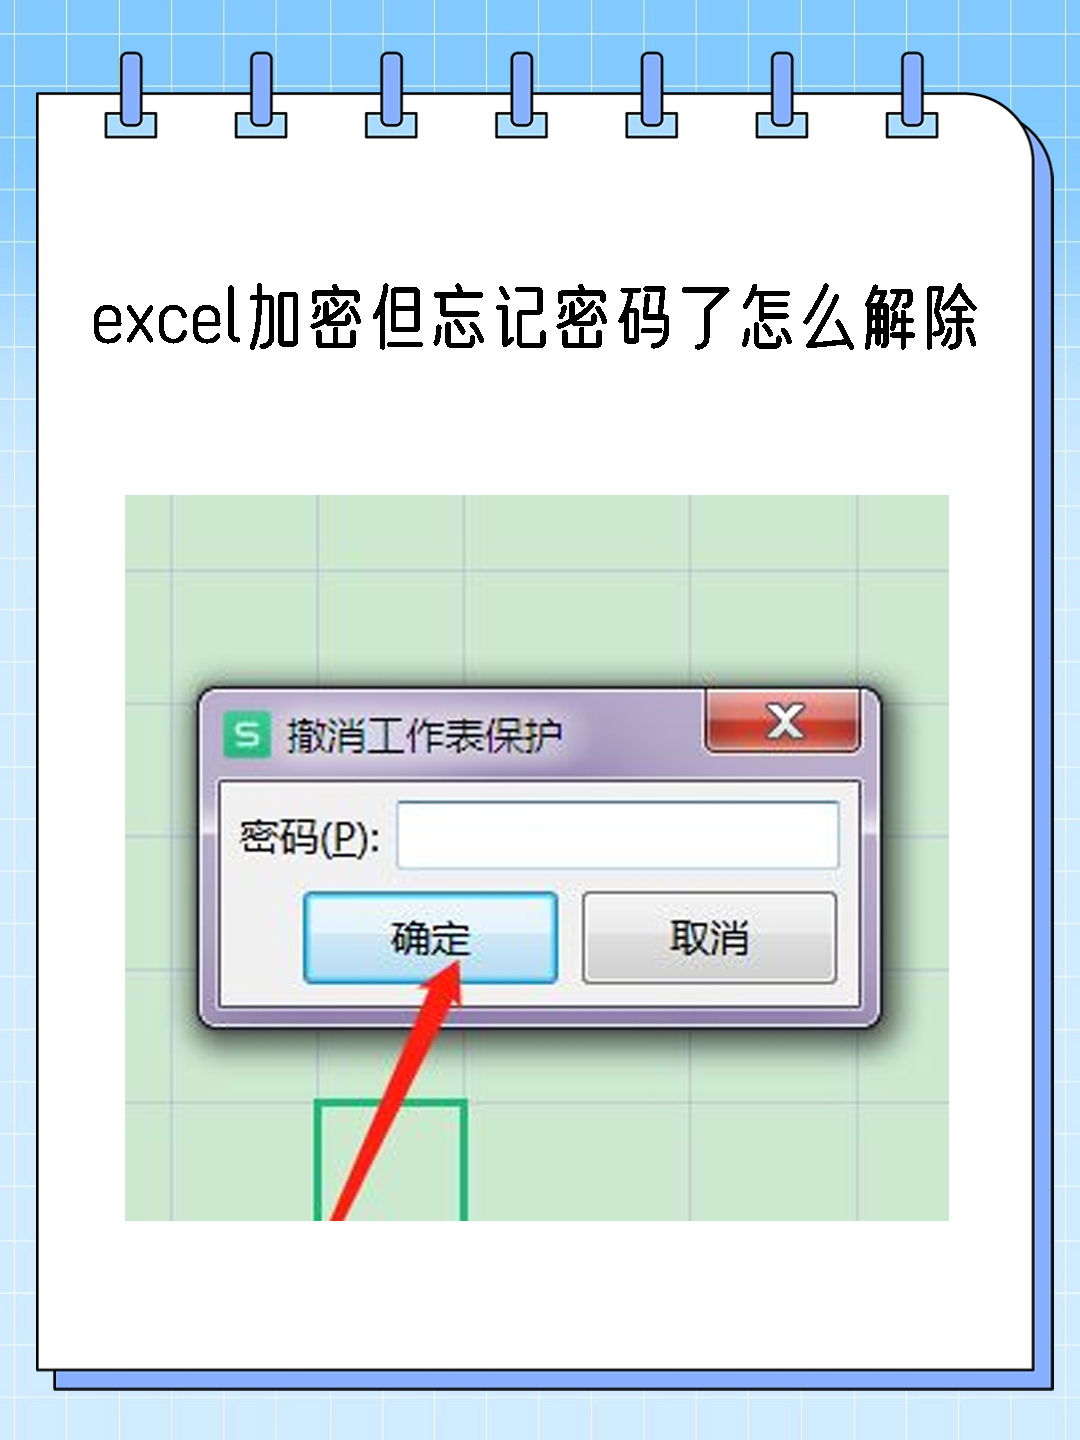This screenshot has height=1440, width=1080.
Task: Click the 密码(P) field label
Action: 309,836
